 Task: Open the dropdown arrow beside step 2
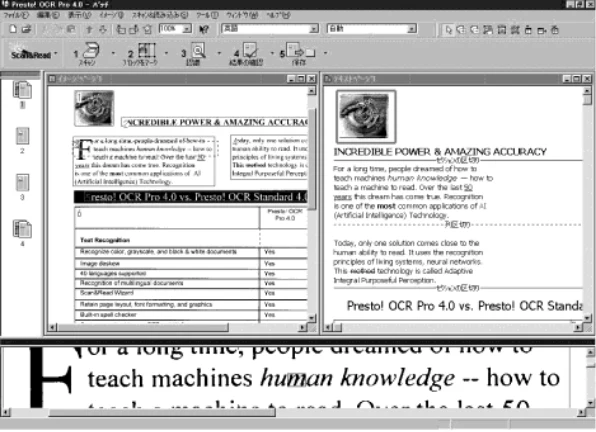(166, 53)
